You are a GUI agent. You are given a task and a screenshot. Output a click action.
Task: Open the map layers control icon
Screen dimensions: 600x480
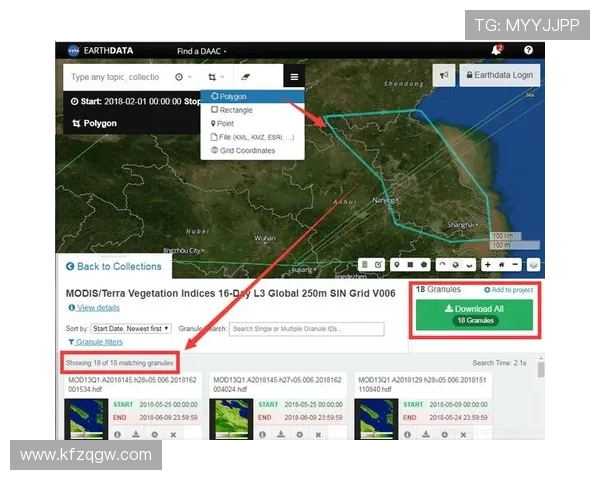click(533, 265)
